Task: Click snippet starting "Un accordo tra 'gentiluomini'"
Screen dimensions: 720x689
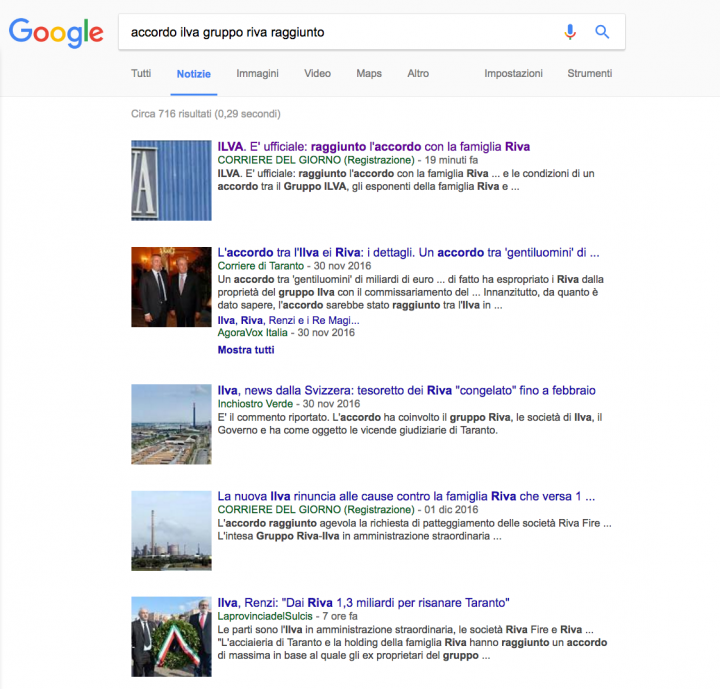Action: [411, 292]
